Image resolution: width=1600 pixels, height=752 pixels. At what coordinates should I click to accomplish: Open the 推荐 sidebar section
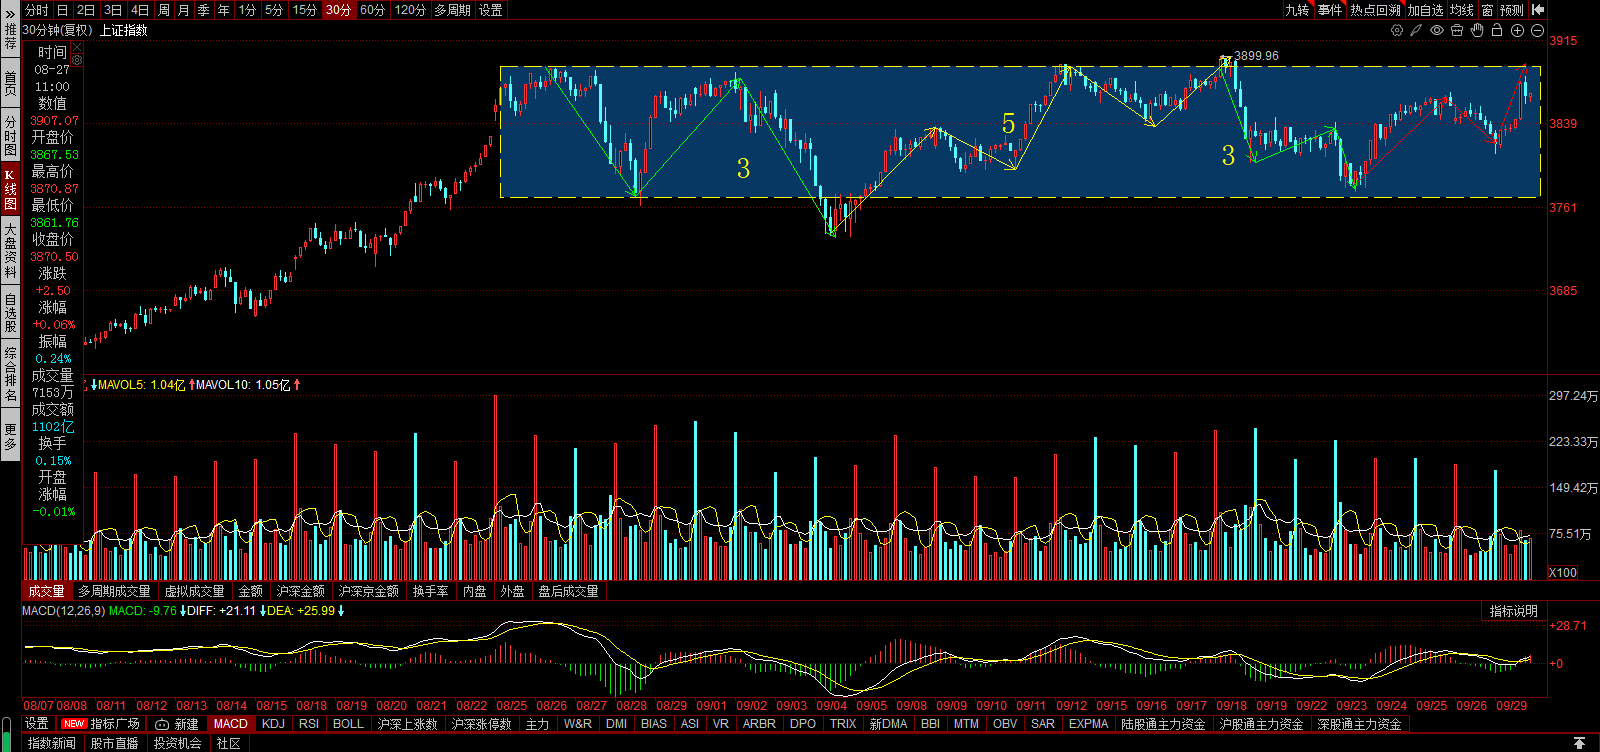click(10, 37)
